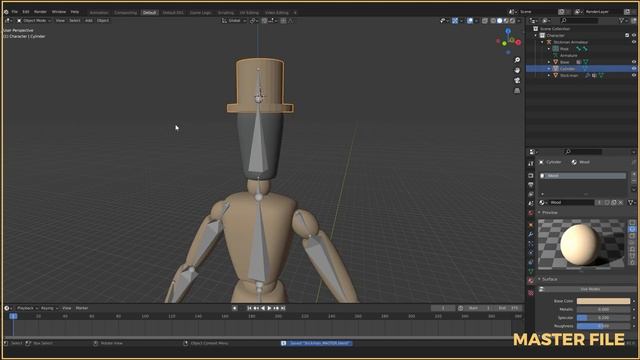The height and width of the screenshot is (360, 640).
Task: Open the Modifiers wrench properties tab
Action: click(531, 234)
